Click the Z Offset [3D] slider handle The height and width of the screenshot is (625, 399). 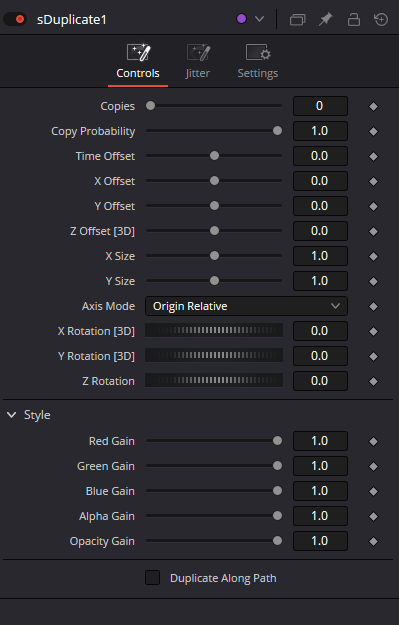click(214, 231)
